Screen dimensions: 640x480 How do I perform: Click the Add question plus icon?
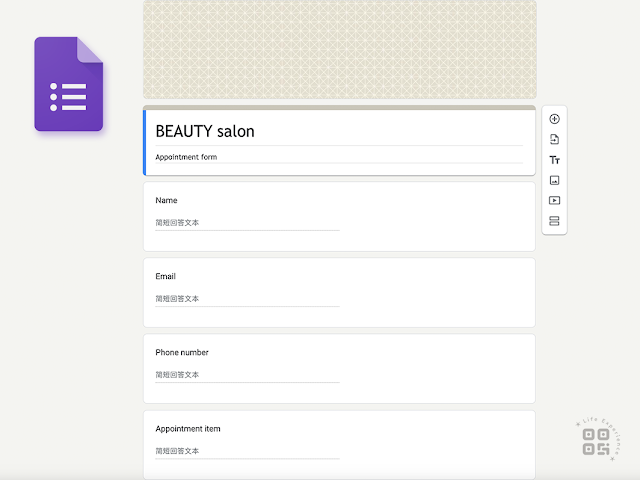click(554, 119)
